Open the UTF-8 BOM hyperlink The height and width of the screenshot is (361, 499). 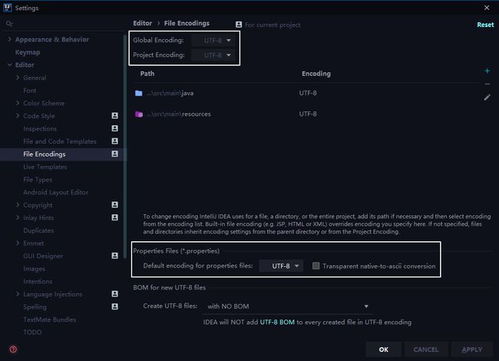click(x=277, y=322)
